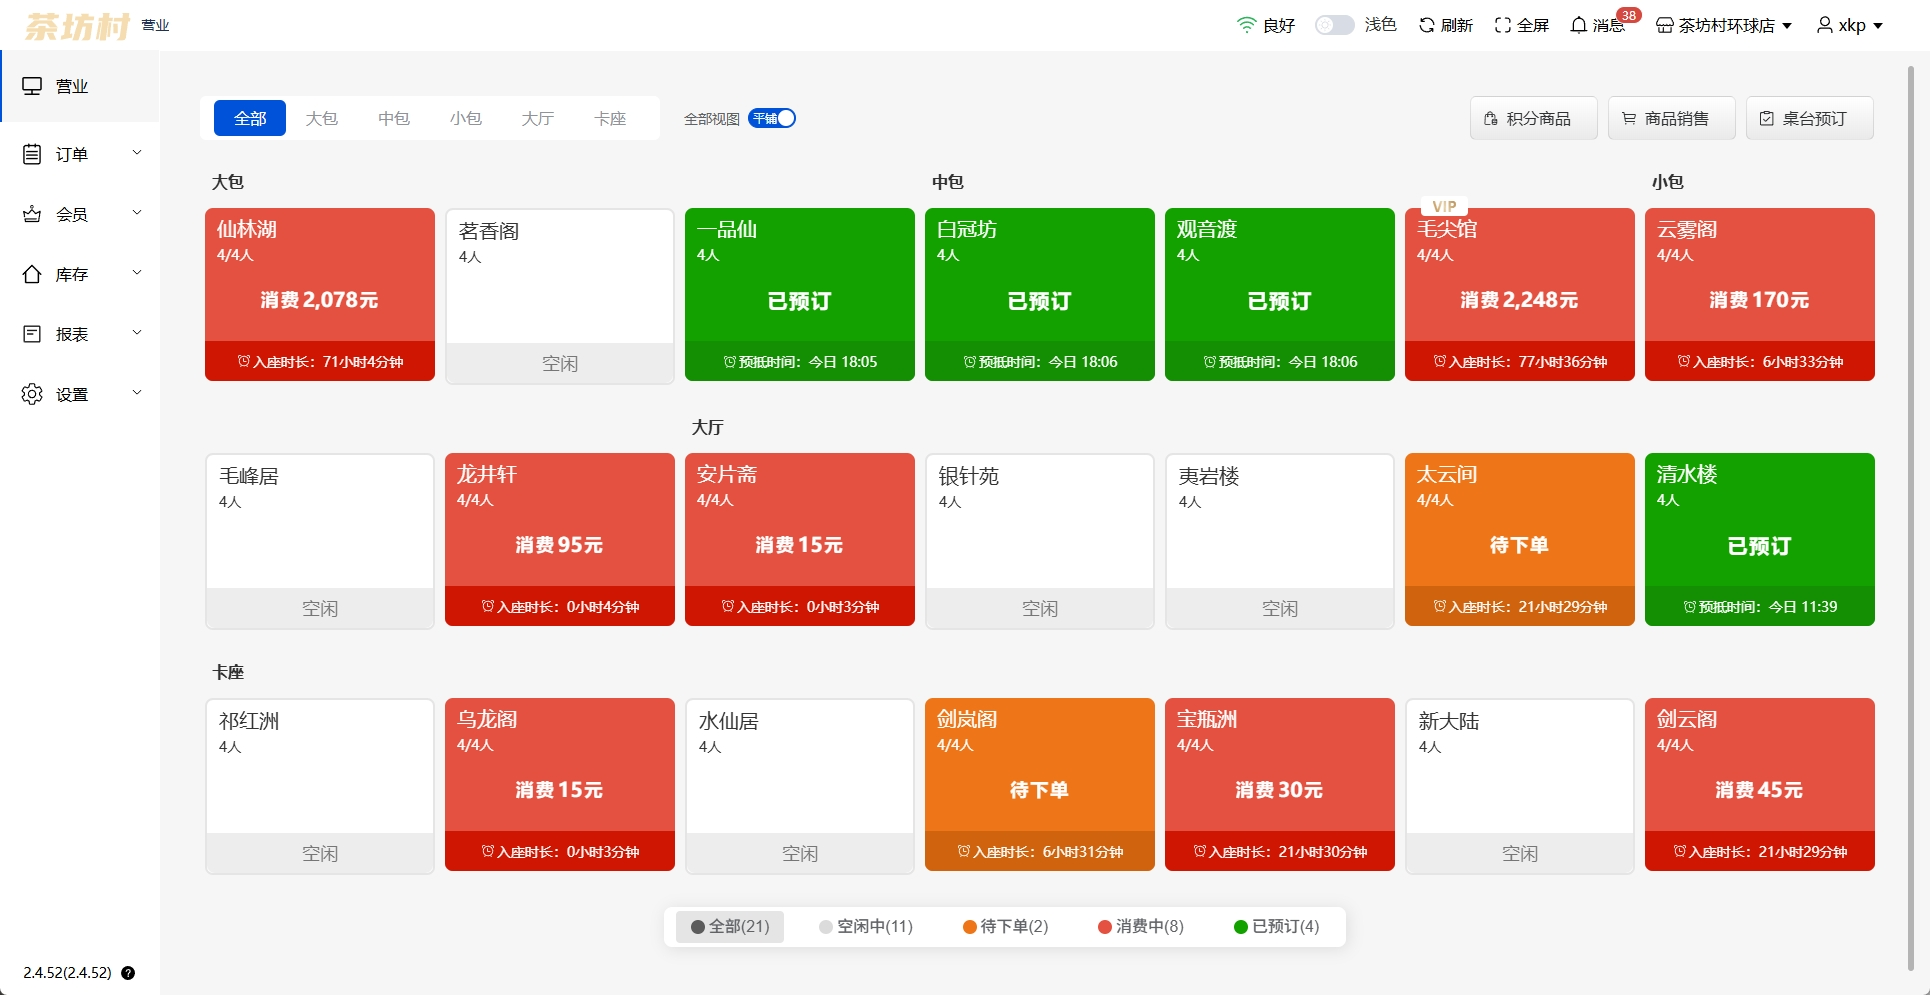Image resolution: width=1930 pixels, height=995 pixels.
Task: Click the 桌台预订 checklist icon
Action: (1767, 119)
